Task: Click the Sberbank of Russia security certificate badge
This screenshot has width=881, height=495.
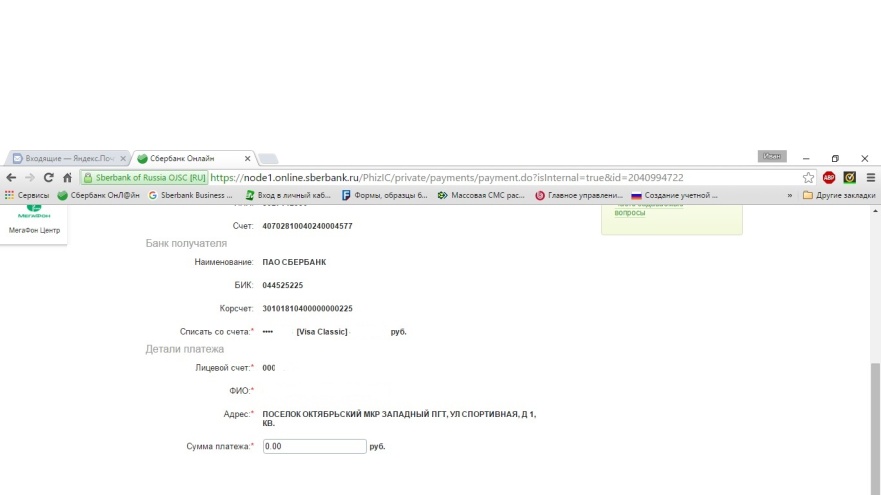Action: 146,177
